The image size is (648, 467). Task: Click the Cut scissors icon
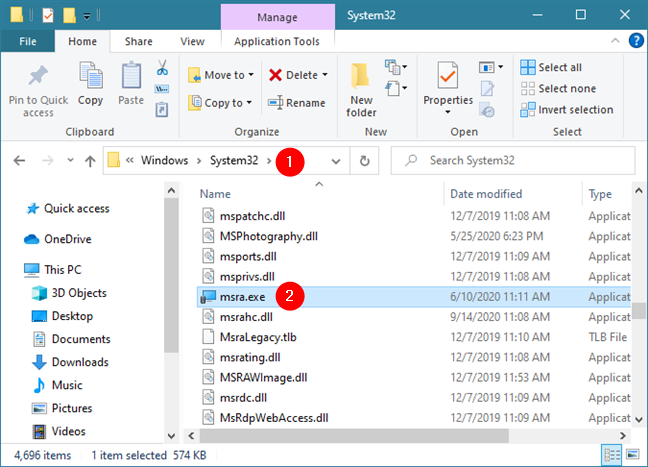click(162, 67)
